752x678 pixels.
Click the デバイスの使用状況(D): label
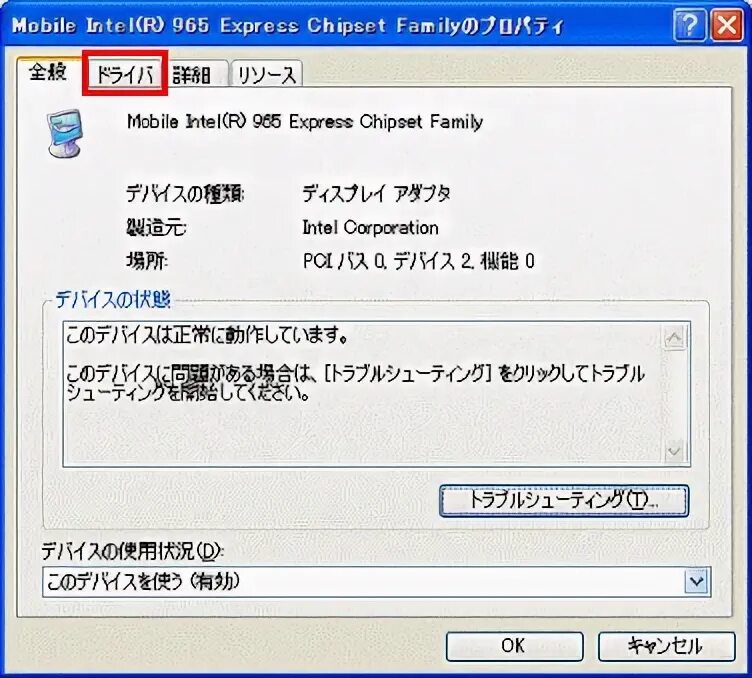(132, 551)
